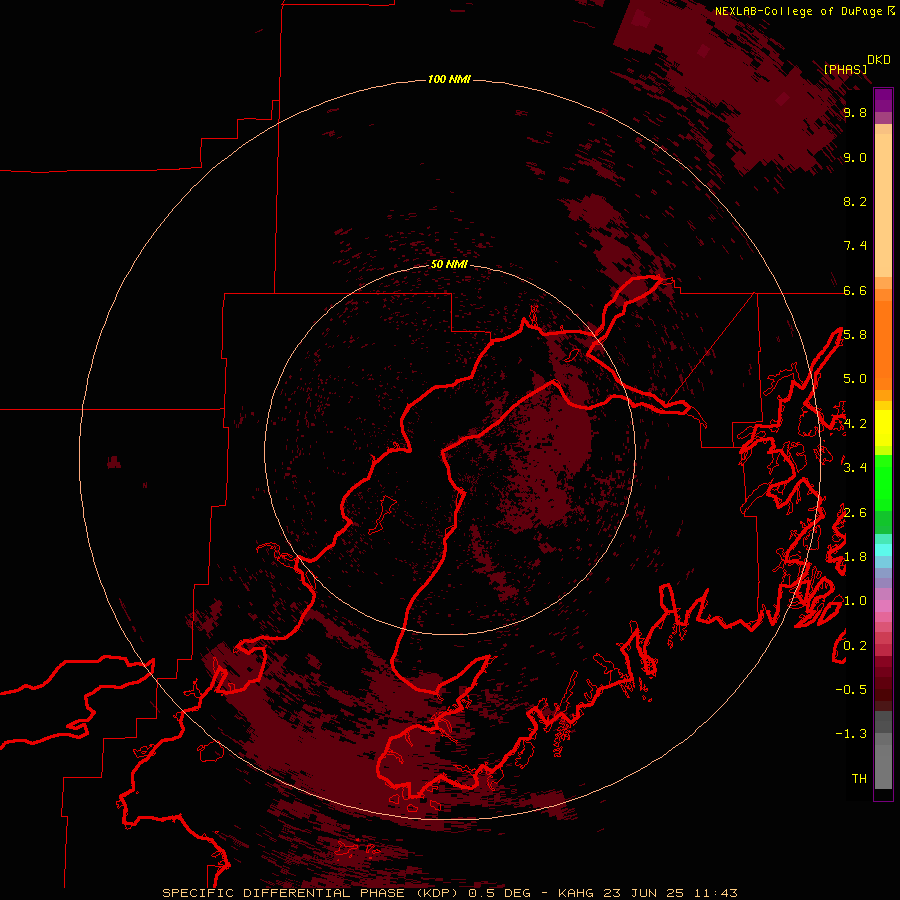
Task: Click the 2.6 legend value
Action: pos(855,513)
